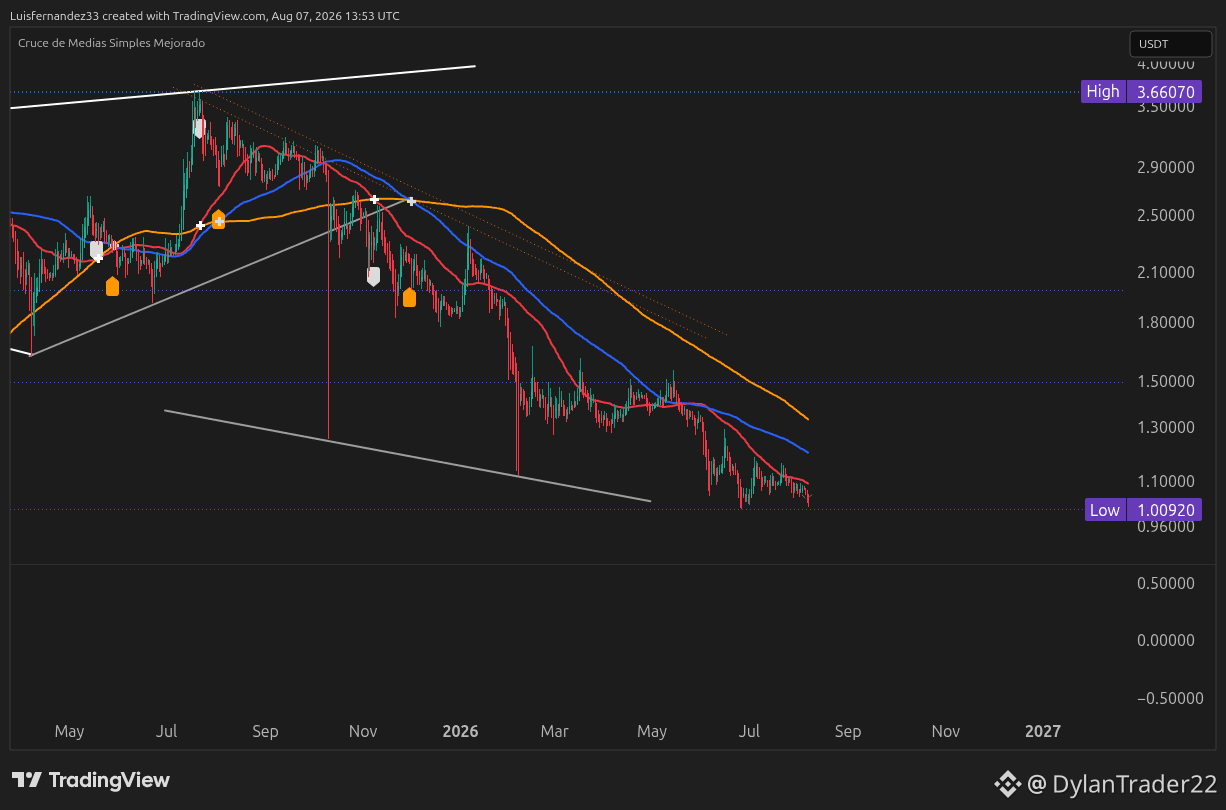The width and height of the screenshot is (1226, 810).
Task: Click the 0.00000 price axis label
Action: (1166, 640)
